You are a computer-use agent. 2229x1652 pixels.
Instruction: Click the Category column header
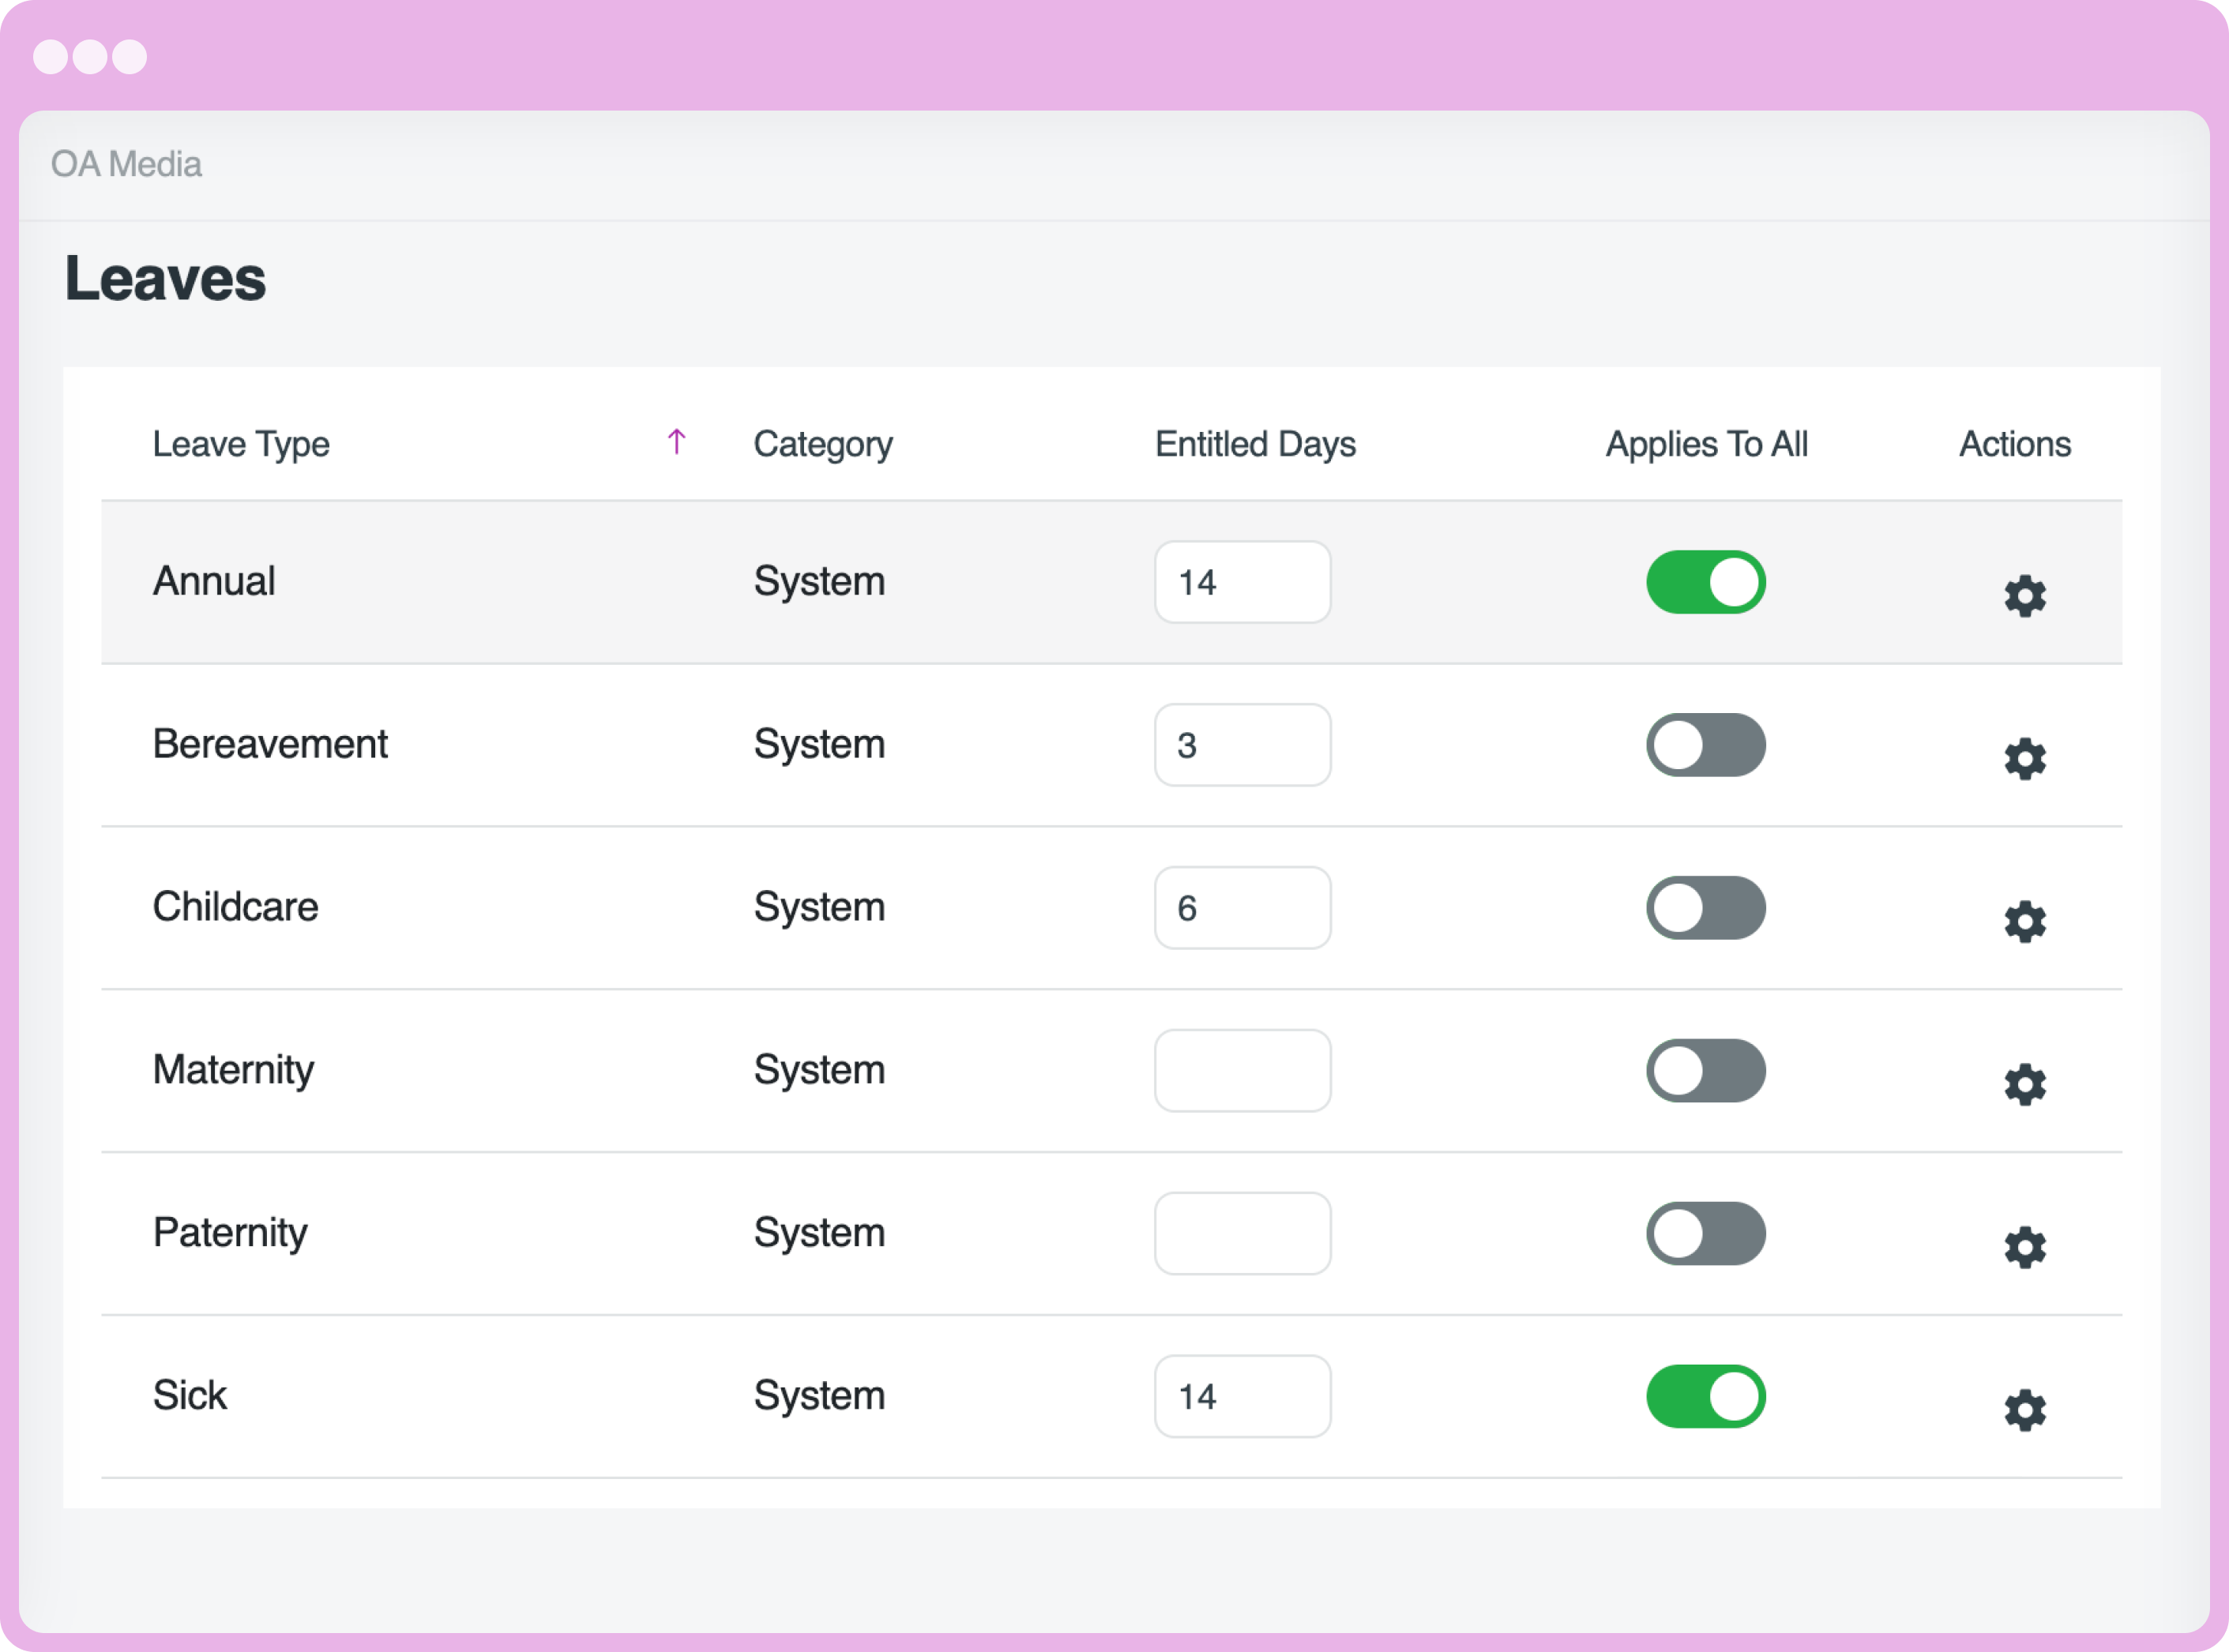[x=822, y=444]
